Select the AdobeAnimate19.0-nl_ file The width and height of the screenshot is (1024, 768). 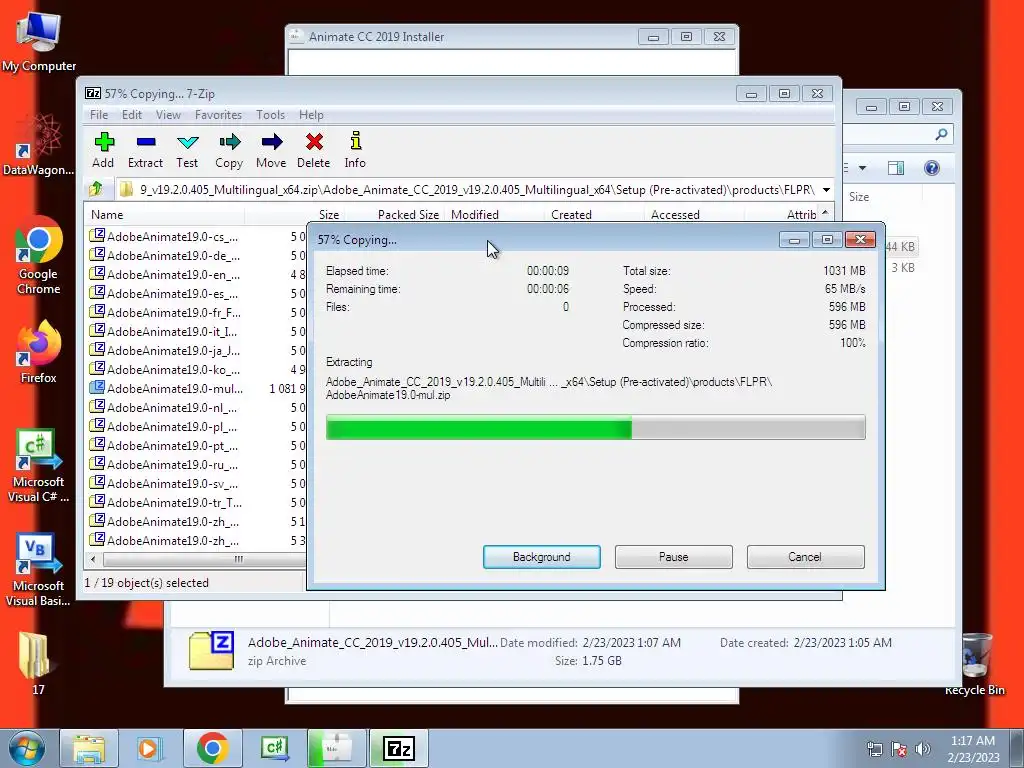click(165, 408)
